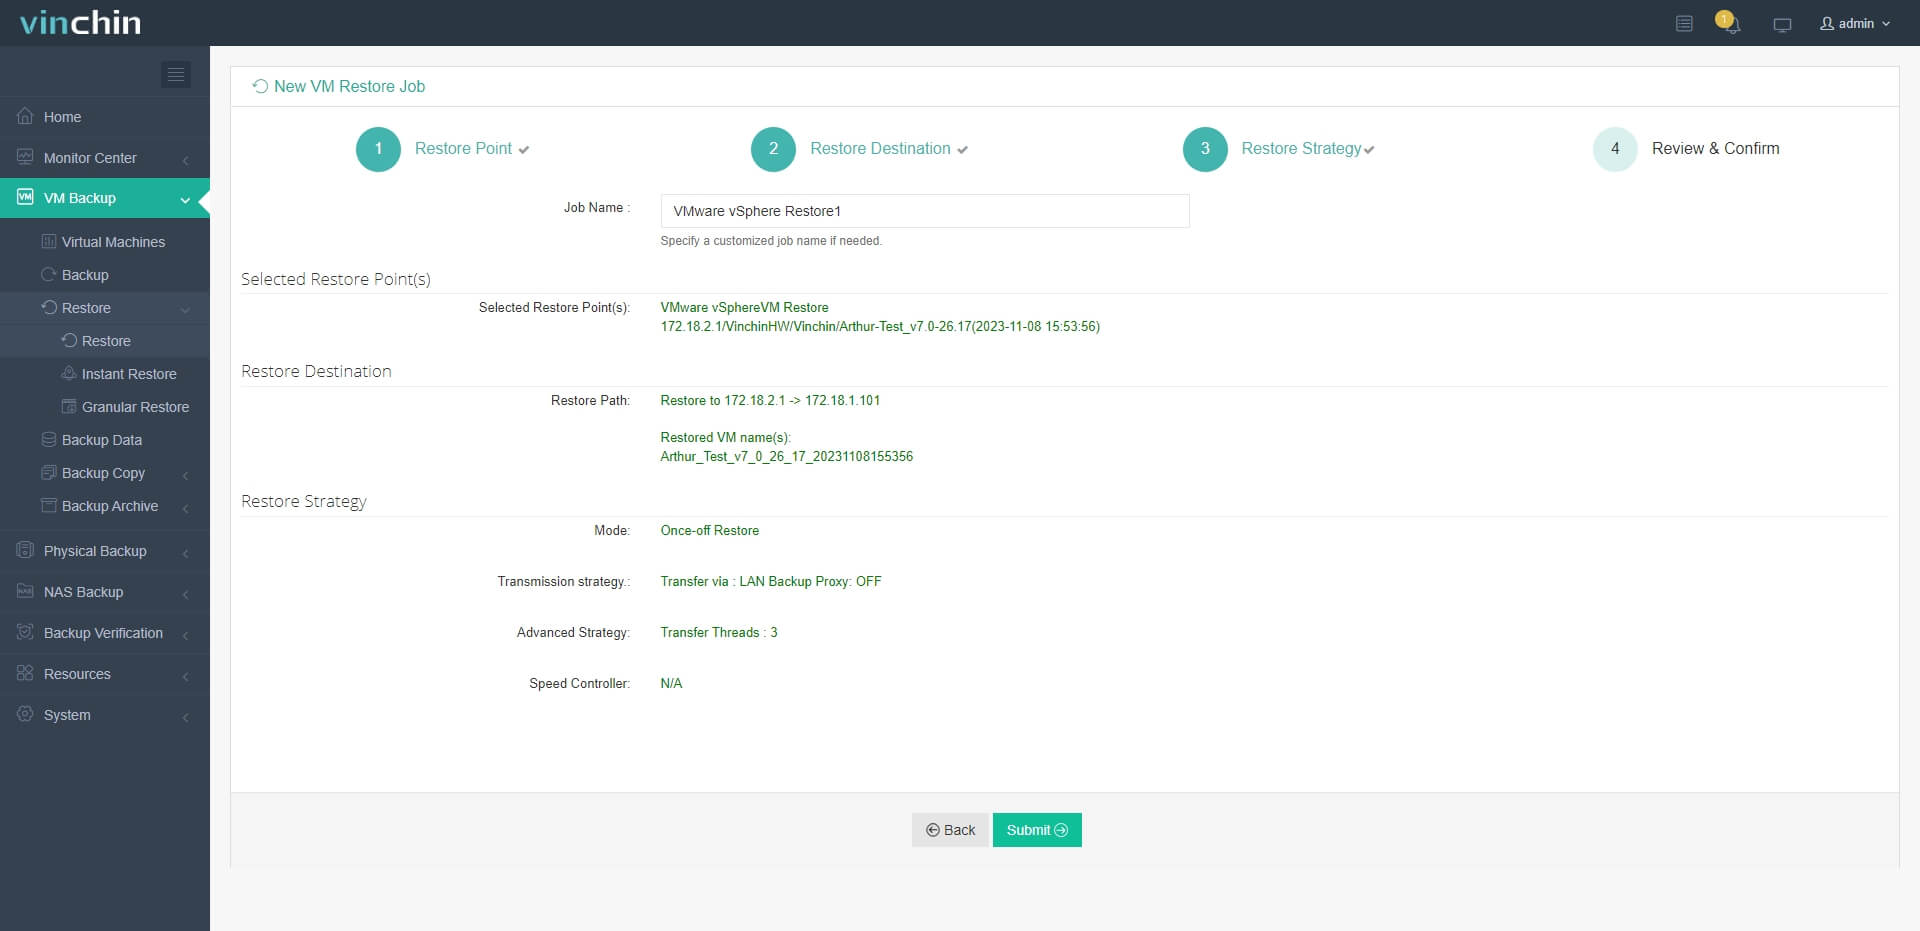Expand the Backup Verification arrow

click(x=185, y=634)
